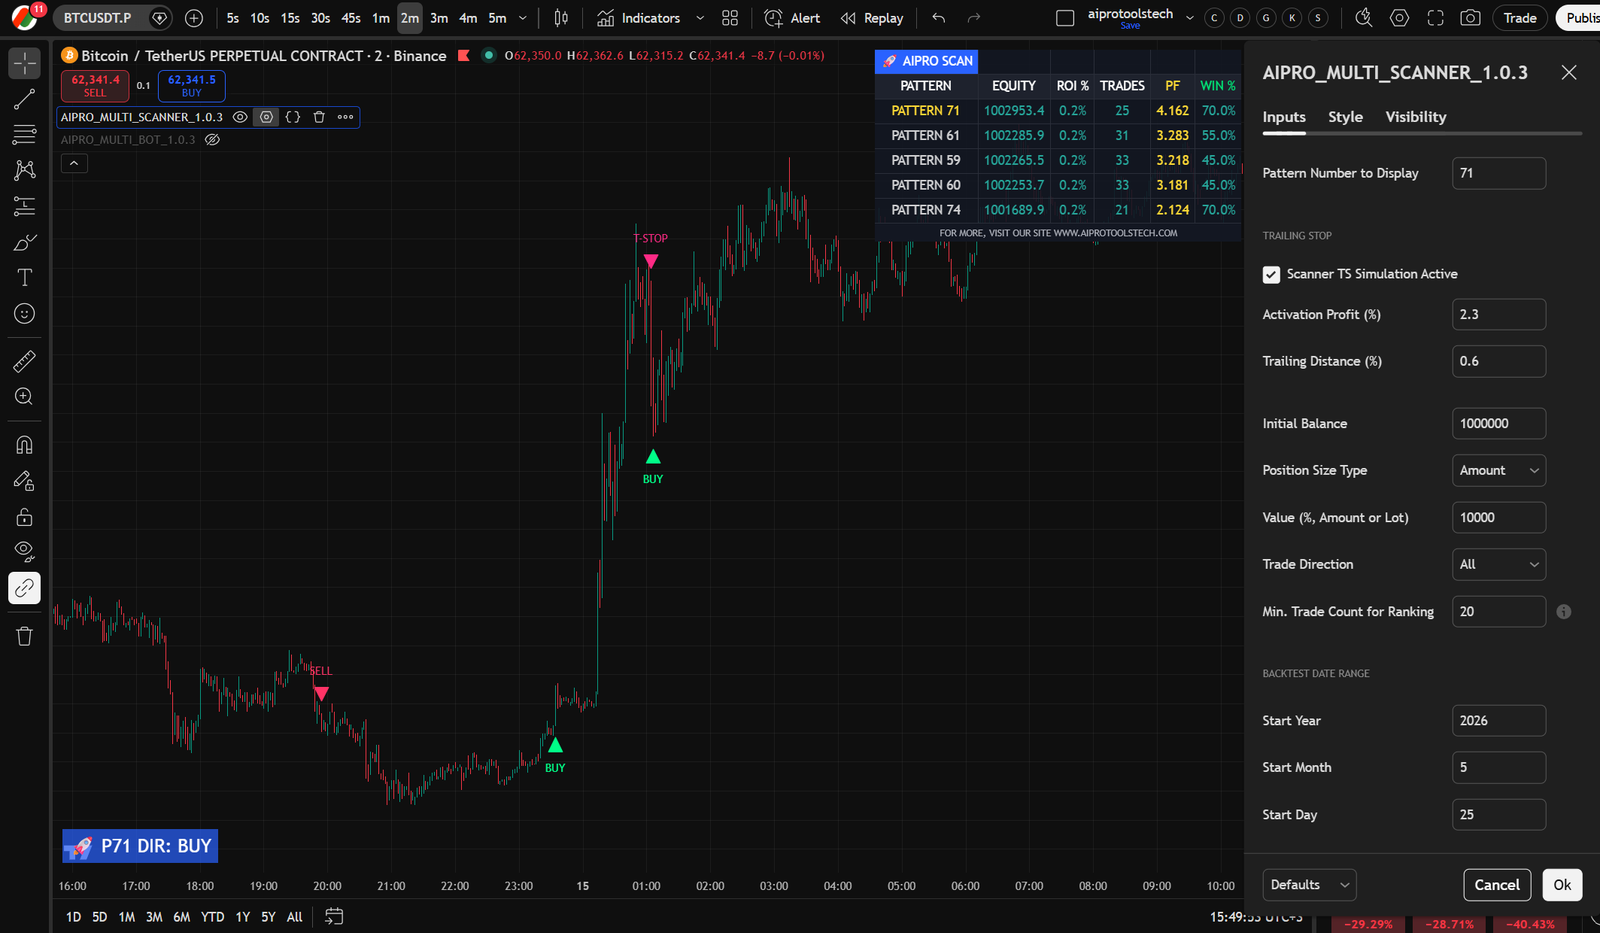Image resolution: width=1600 pixels, height=933 pixels.
Task: Select the crosshair cursor tool
Action: 25,63
